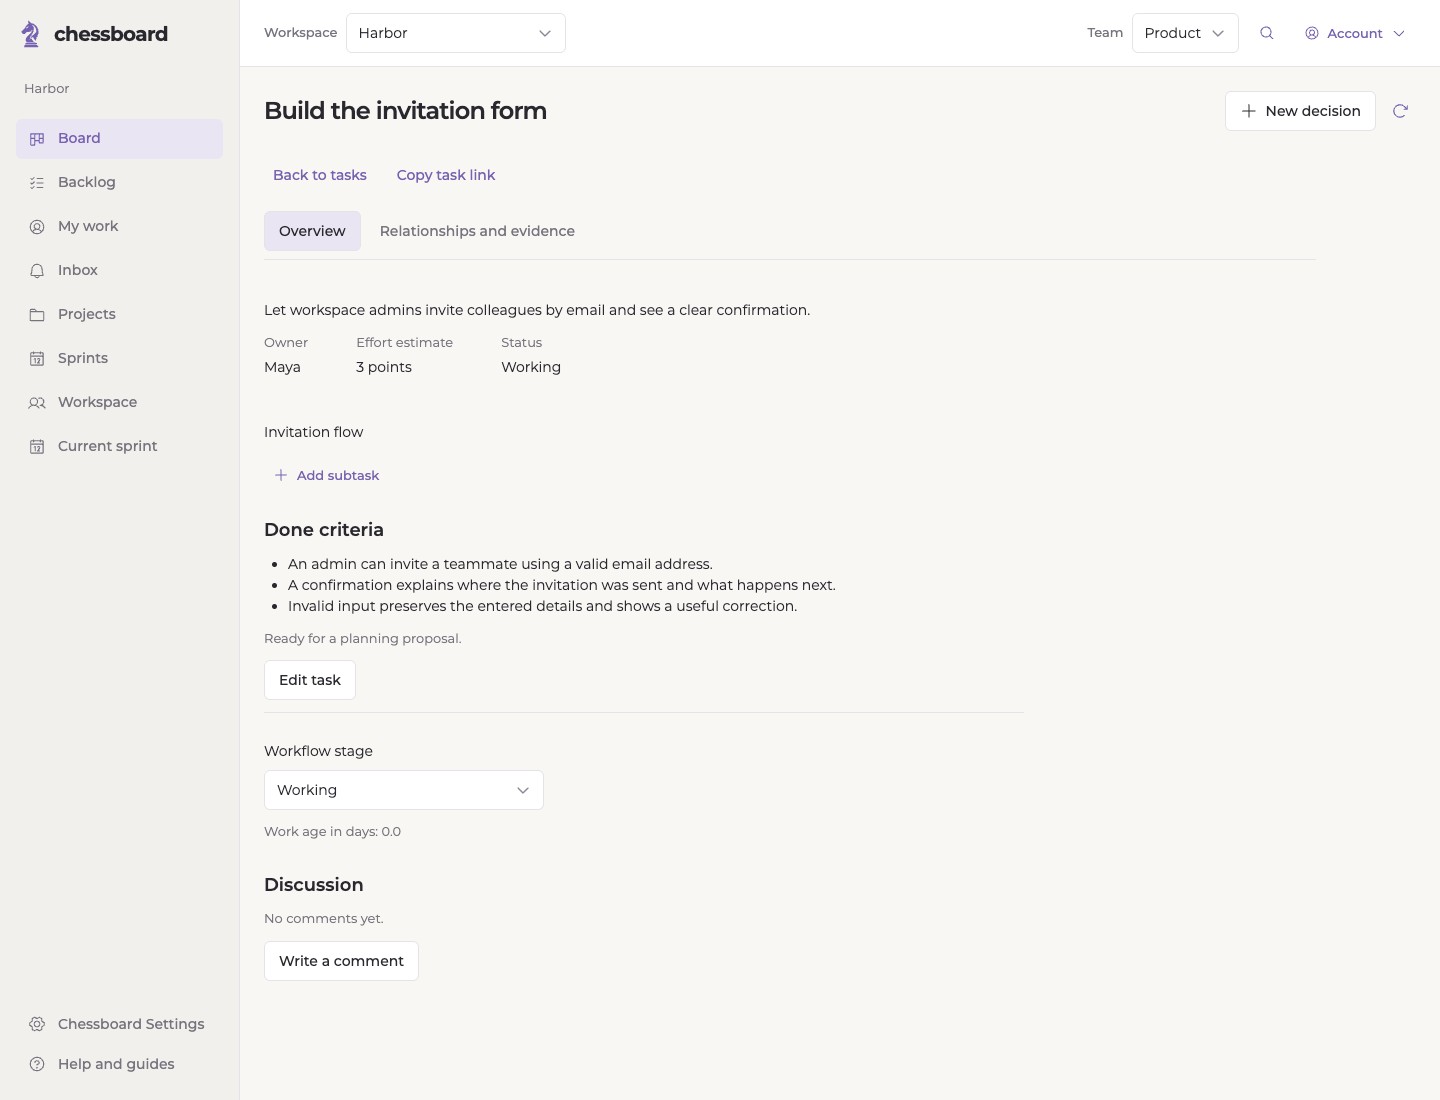This screenshot has height=1100, width=1440.
Task: Expand the Account menu chevron
Action: [1399, 33]
